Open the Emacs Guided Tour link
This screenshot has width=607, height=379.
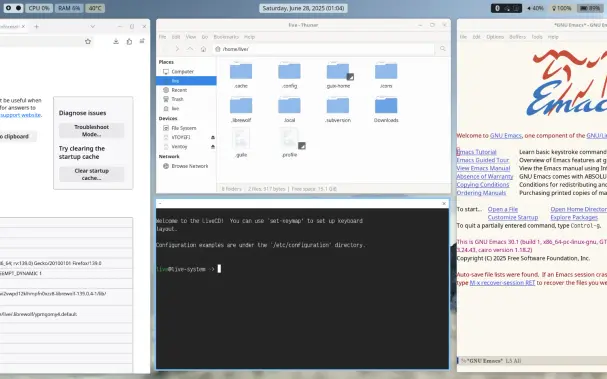tap(483, 160)
